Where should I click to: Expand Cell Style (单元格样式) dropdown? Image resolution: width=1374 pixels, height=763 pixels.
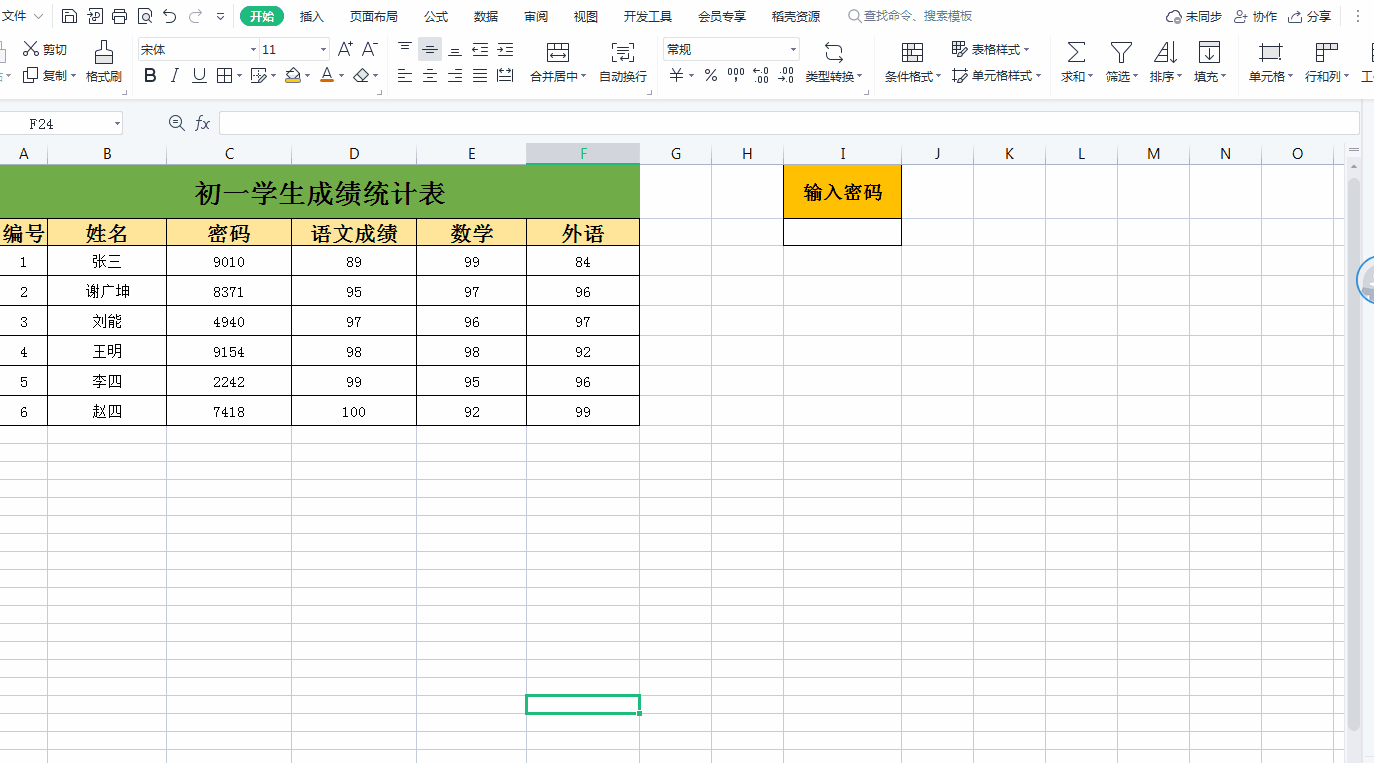click(1038, 75)
